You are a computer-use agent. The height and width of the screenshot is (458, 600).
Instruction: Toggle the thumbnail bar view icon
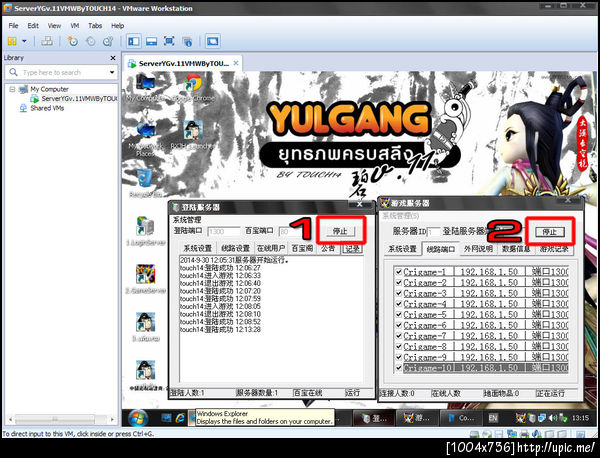pyautogui.click(x=152, y=41)
